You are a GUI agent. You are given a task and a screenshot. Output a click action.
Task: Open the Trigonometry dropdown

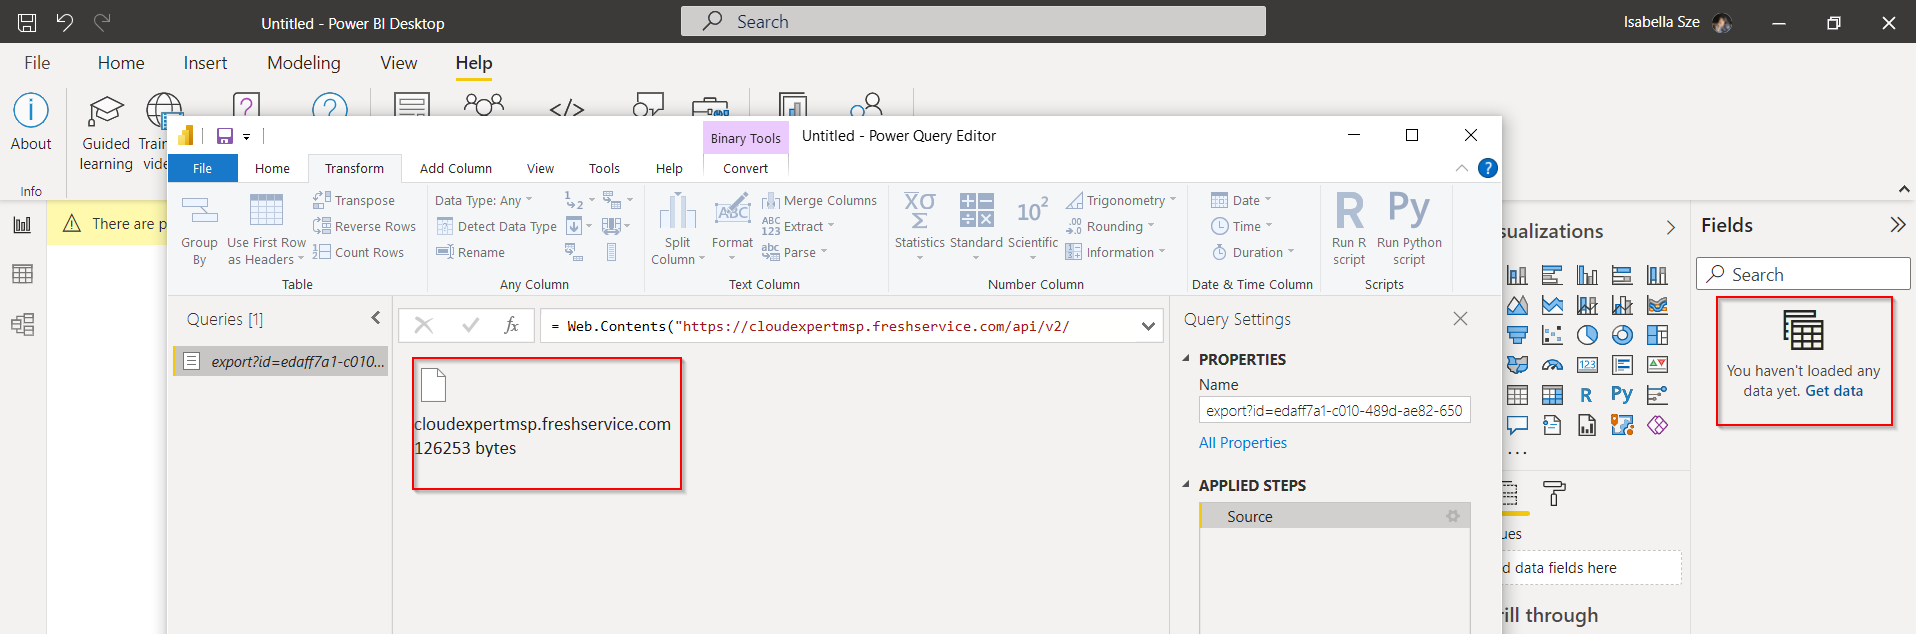pos(1121,200)
